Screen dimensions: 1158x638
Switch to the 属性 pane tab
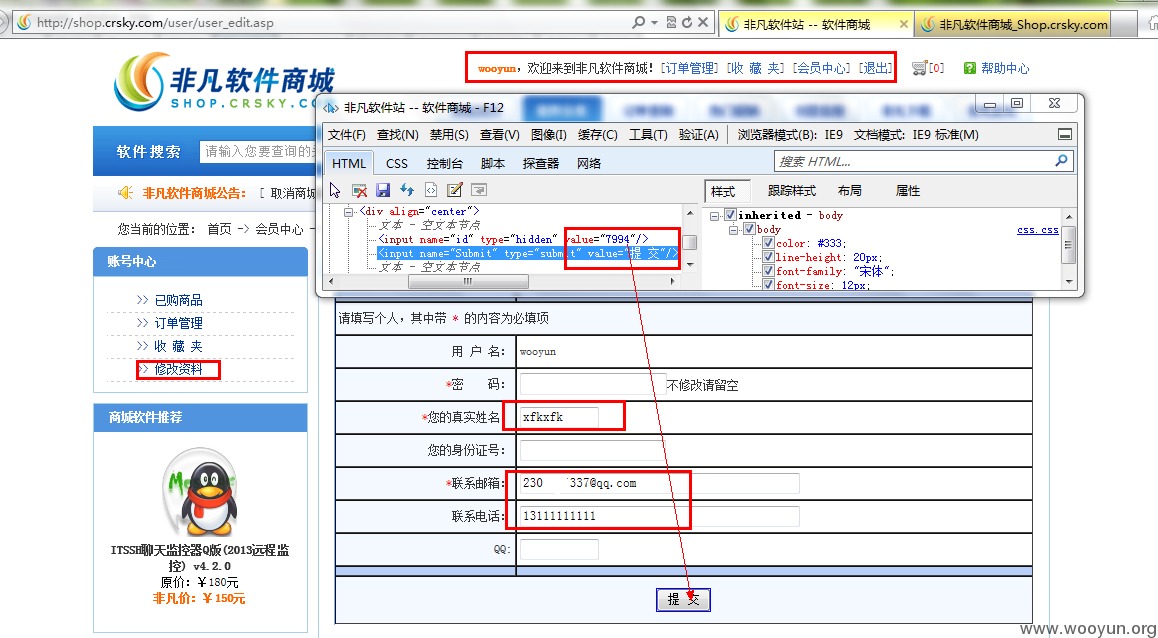908,191
